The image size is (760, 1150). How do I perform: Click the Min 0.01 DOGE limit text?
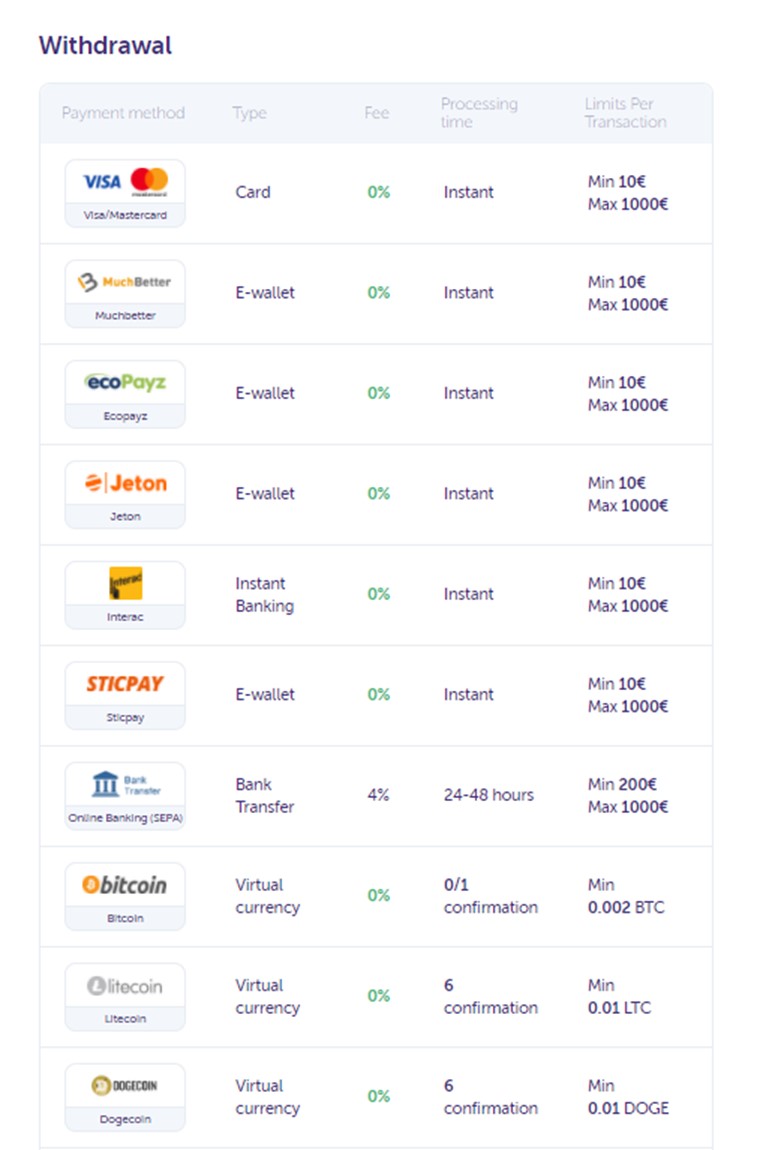[628, 1097]
